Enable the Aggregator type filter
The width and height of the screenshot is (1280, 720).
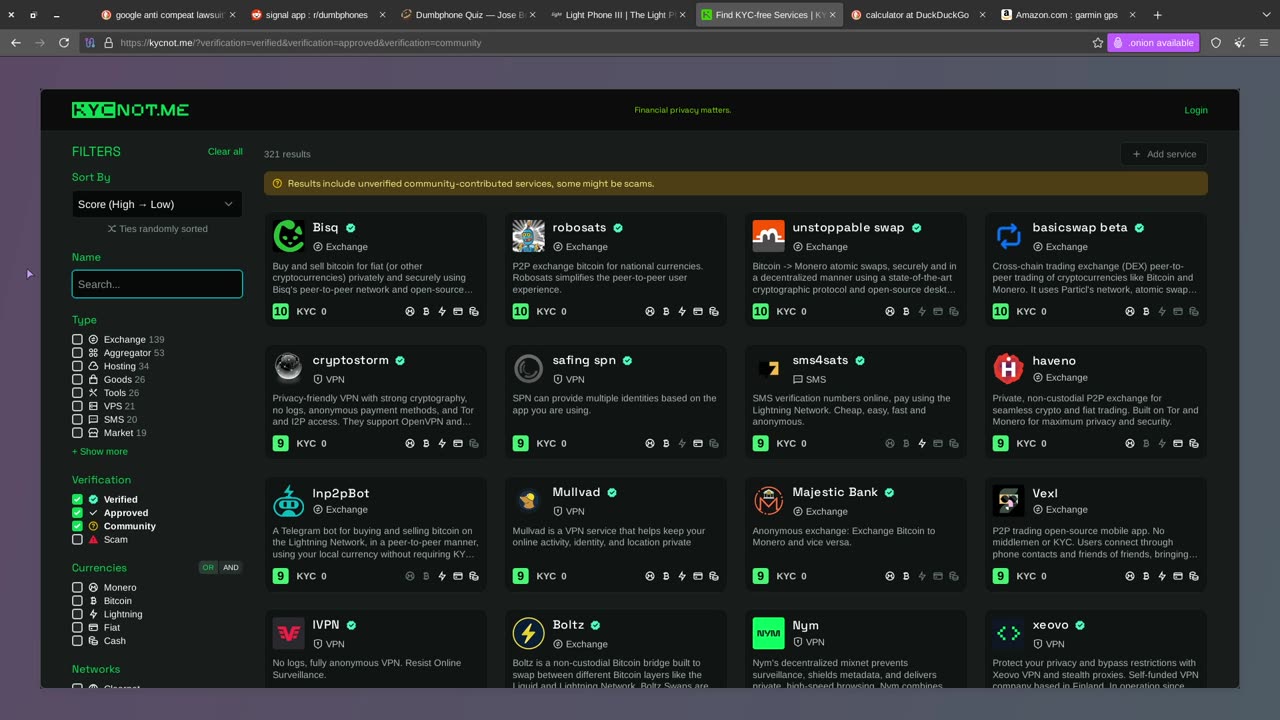[77, 353]
